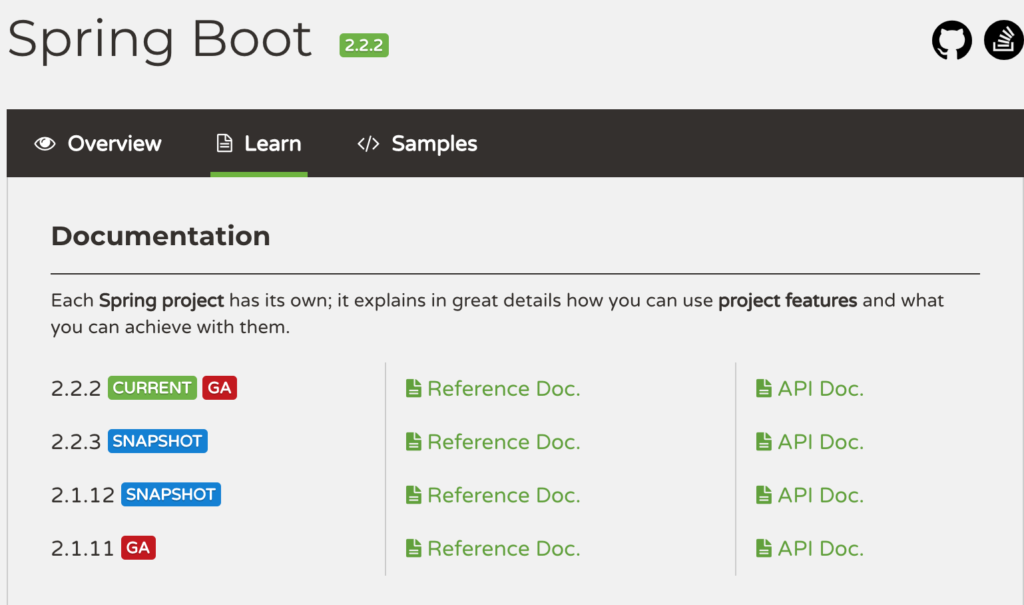Click the 2.1.11 Reference Doc file icon
Screen dimensions: 1024x605
click(x=413, y=548)
